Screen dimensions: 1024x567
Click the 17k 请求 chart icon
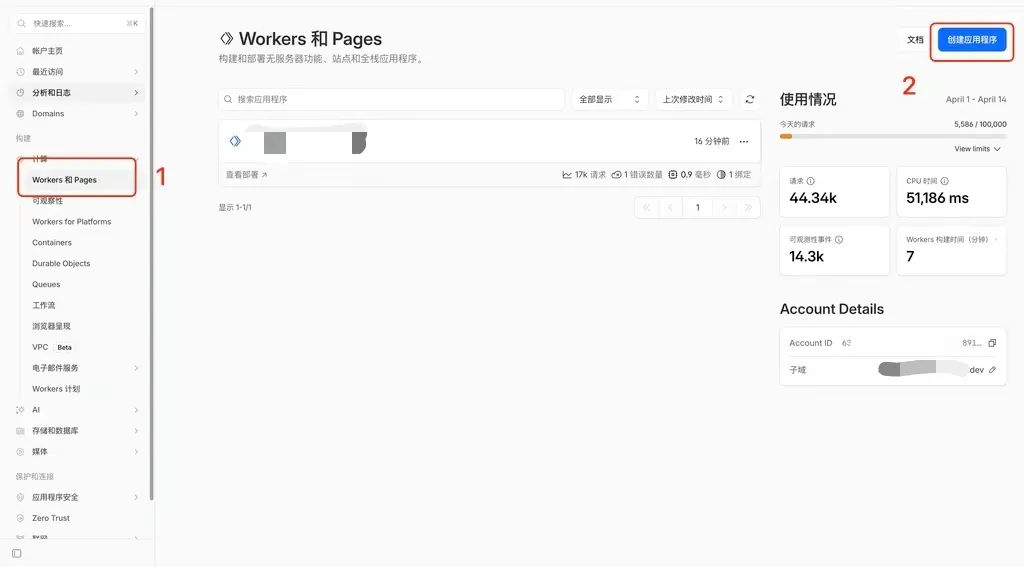(x=567, y=175)
